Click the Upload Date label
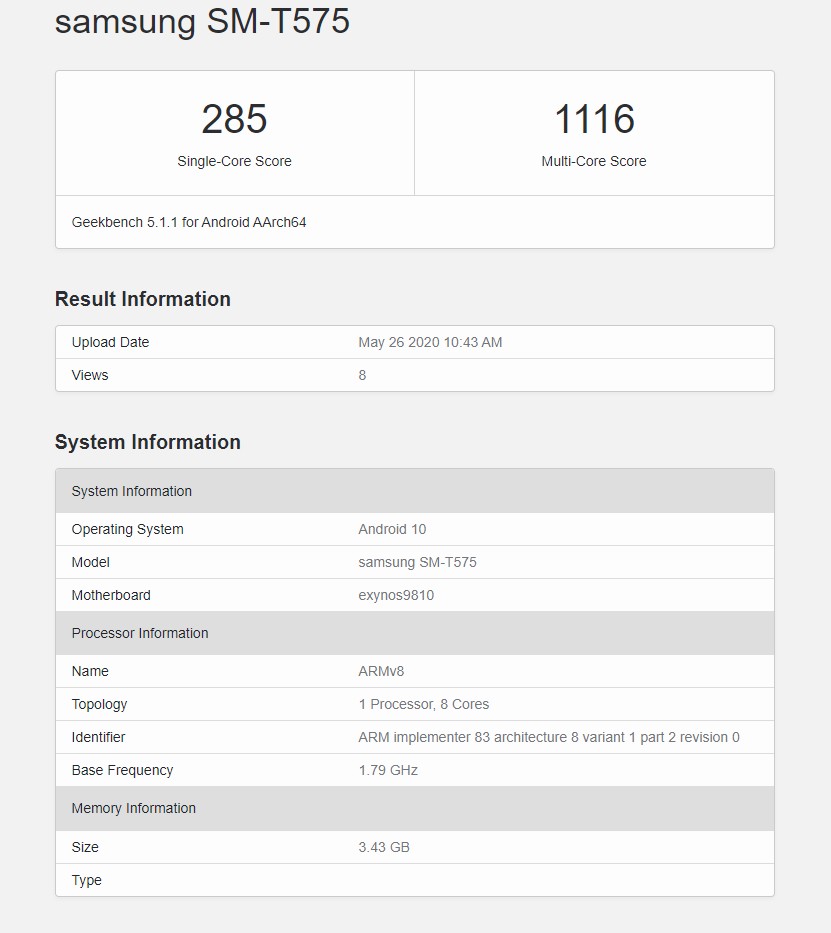831x933 pixels. coord(110,342)
